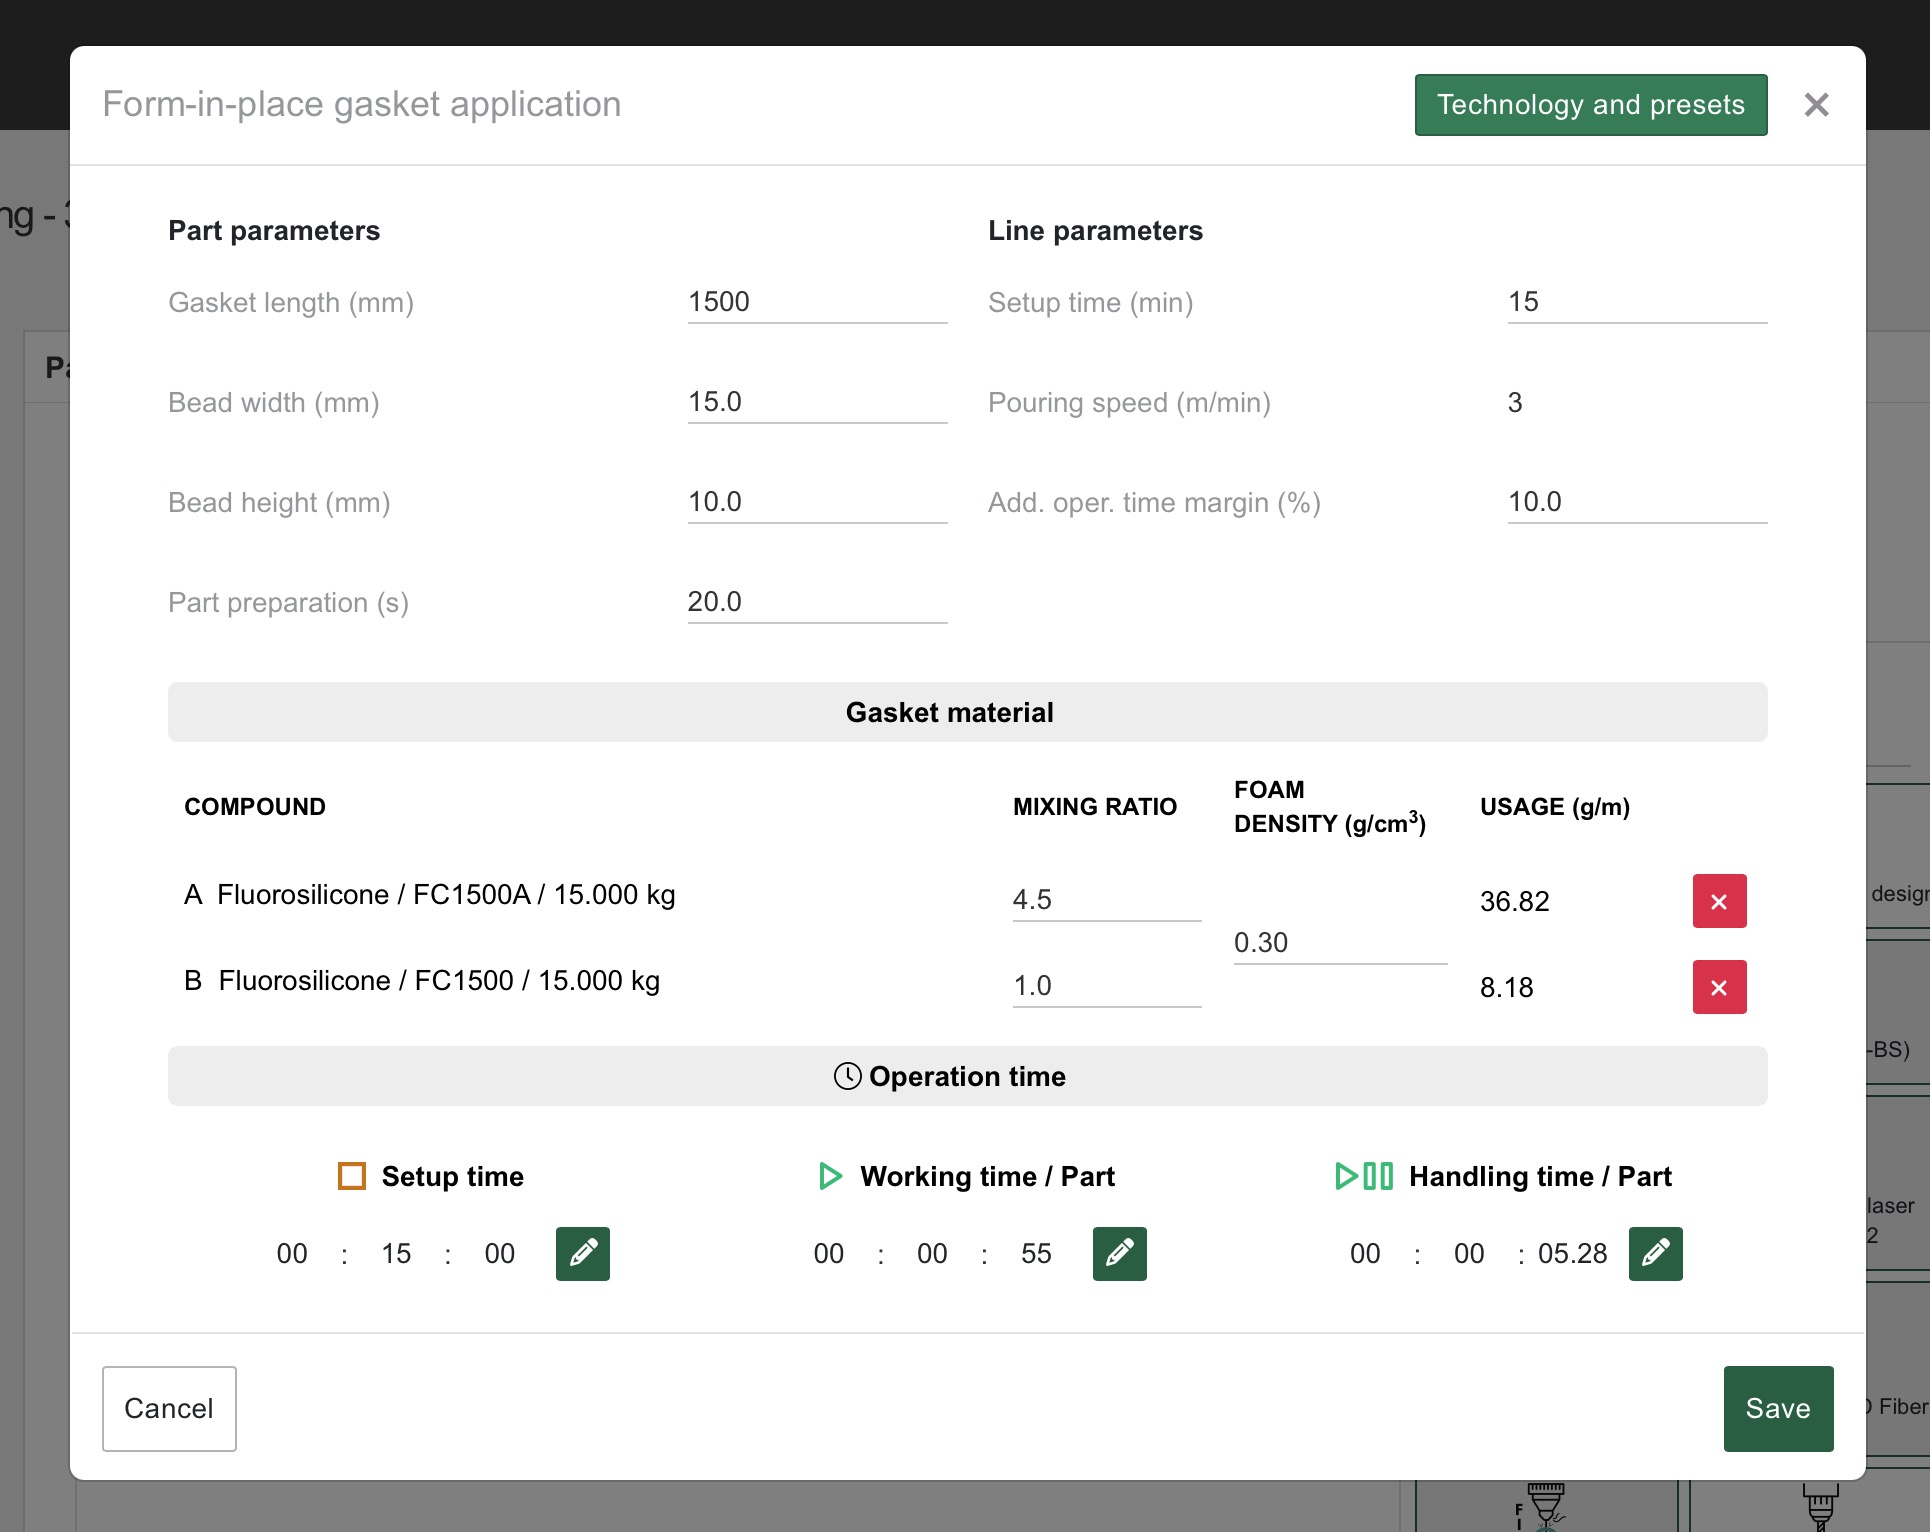Save the gasket application settings
The width and height of the screenshot is (1930, 1532).
(x=1777, y=1408)
